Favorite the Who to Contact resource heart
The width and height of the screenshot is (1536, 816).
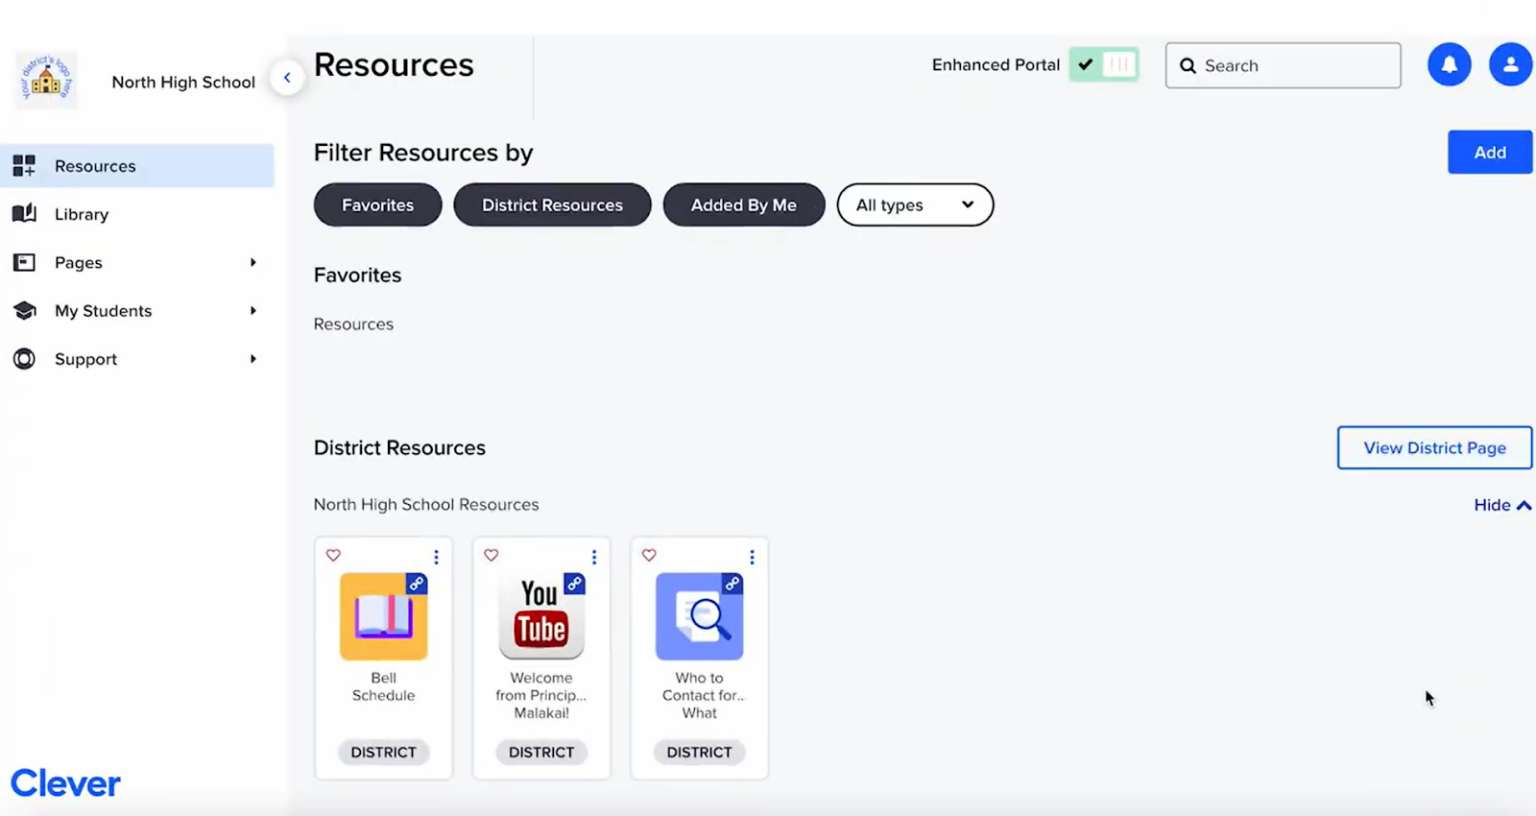point(649,555)
